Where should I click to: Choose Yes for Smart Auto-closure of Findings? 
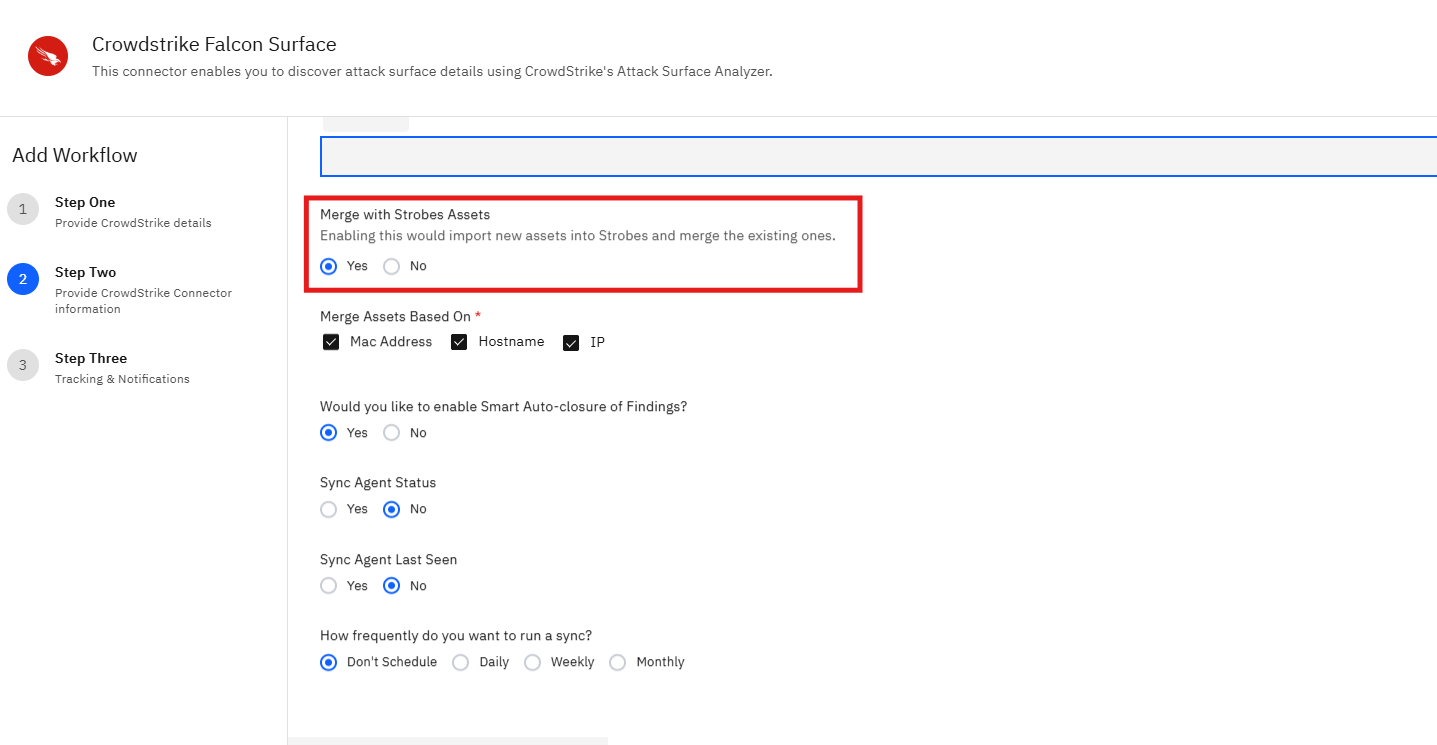(328, 433)
